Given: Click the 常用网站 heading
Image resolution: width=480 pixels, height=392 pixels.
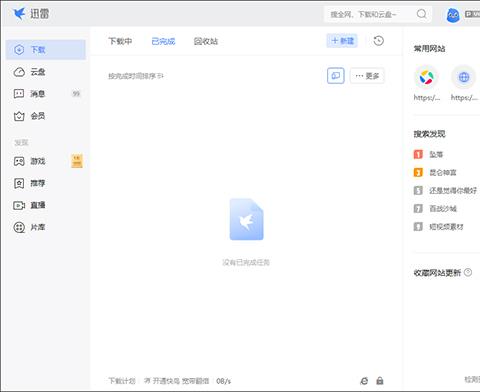Looking at the screenshot, I should [x=429, y=49].
